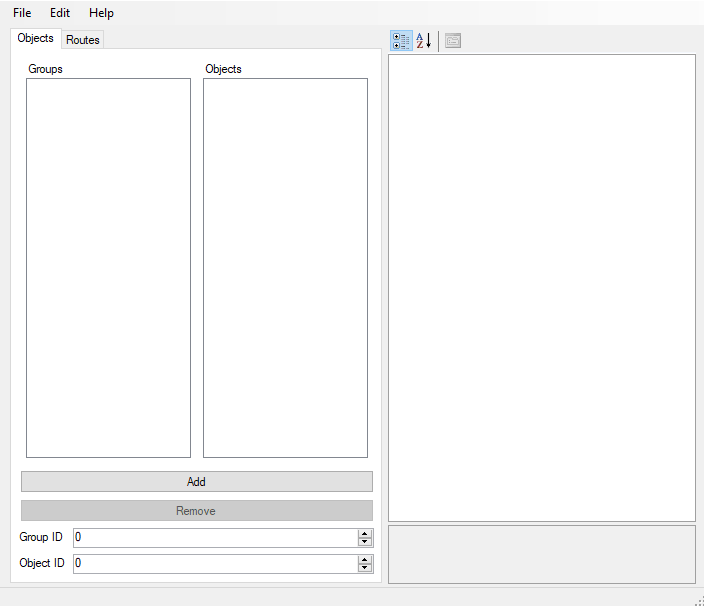This screenshot has height=606, width=704.
Task: Increase Group ID with the up arrow
Action: [365, 533]
